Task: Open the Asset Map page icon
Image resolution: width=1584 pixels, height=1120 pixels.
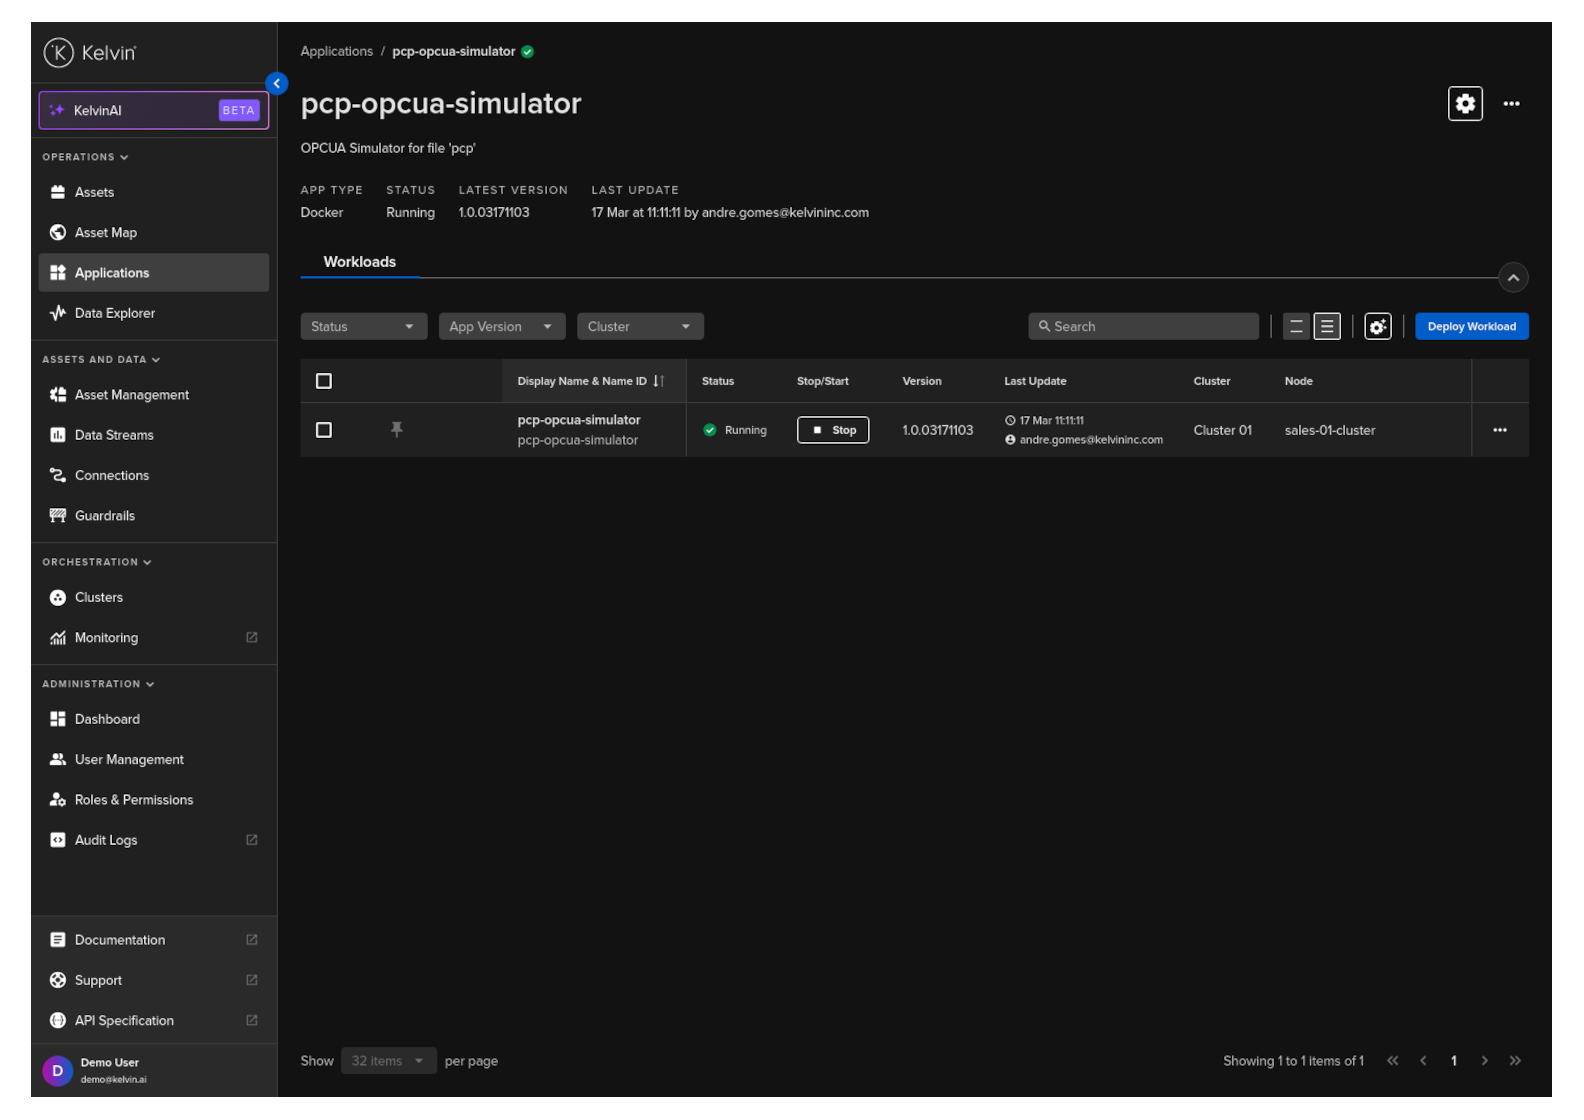Action: (x=58, y=233)
